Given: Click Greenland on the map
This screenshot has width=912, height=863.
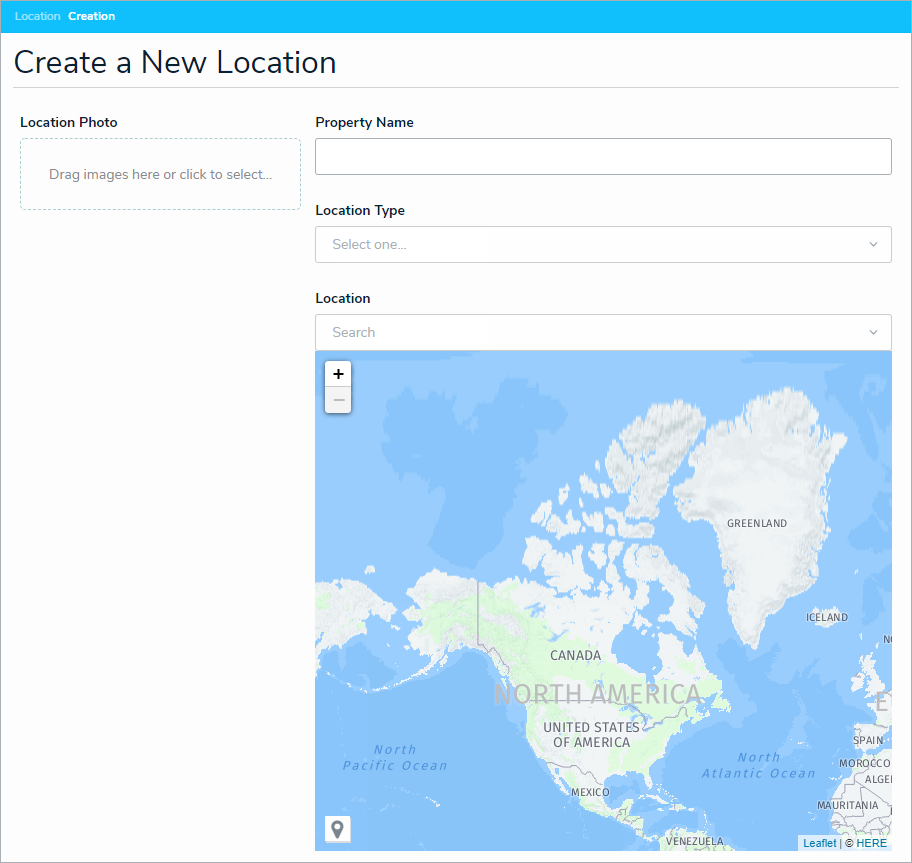Looking at the screenshot, I should coord(756,523).
